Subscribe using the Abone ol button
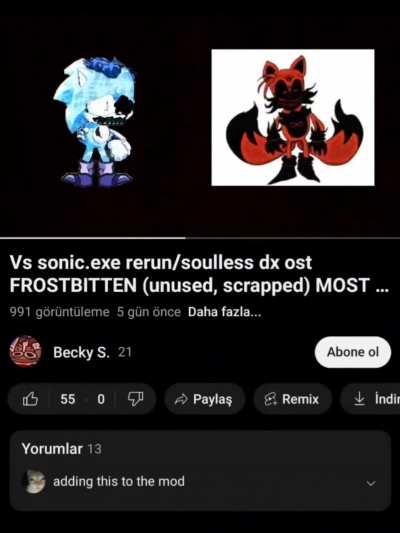400x533 pixels. click(x=353, y=352)
